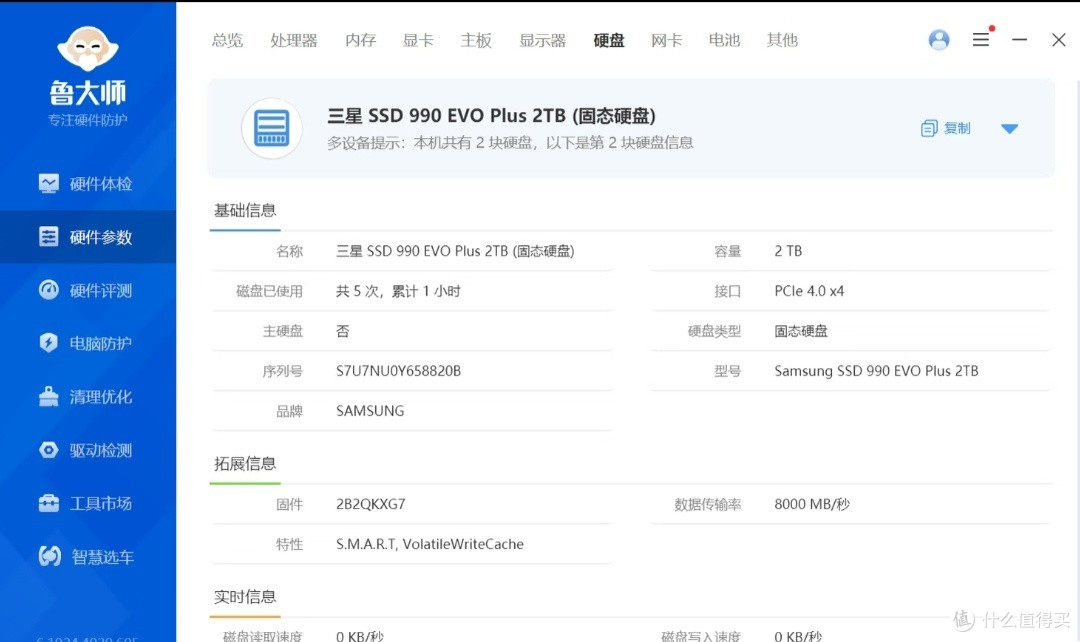Click the transfer rate 8000 MB/秒
Image resolution: width=1080 pixels, height=642 pixels.
click(x=812, y=504)
